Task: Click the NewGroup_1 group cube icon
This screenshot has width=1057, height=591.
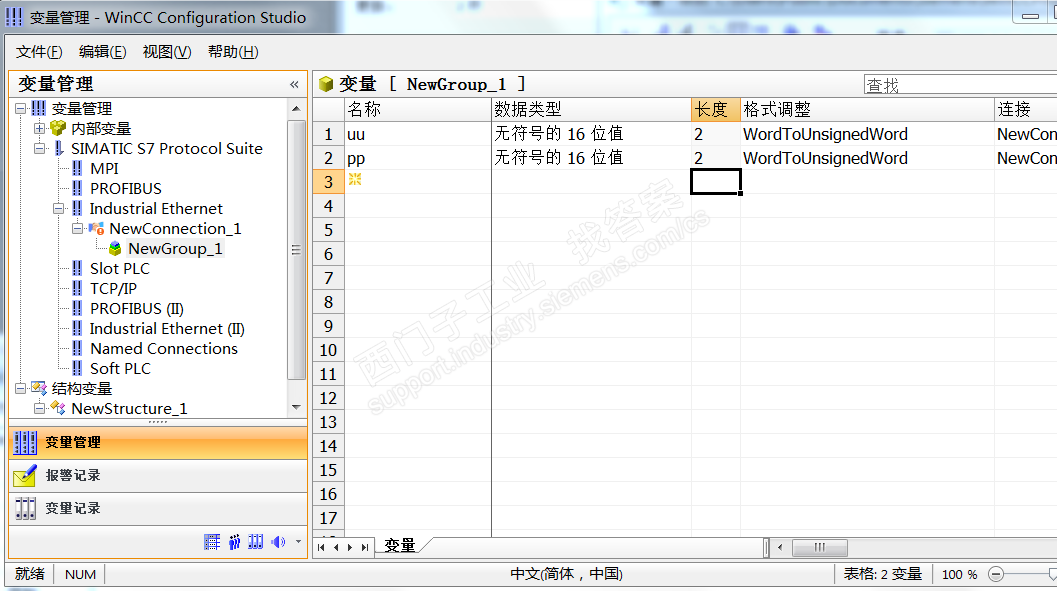Action: tap(115, 249)
